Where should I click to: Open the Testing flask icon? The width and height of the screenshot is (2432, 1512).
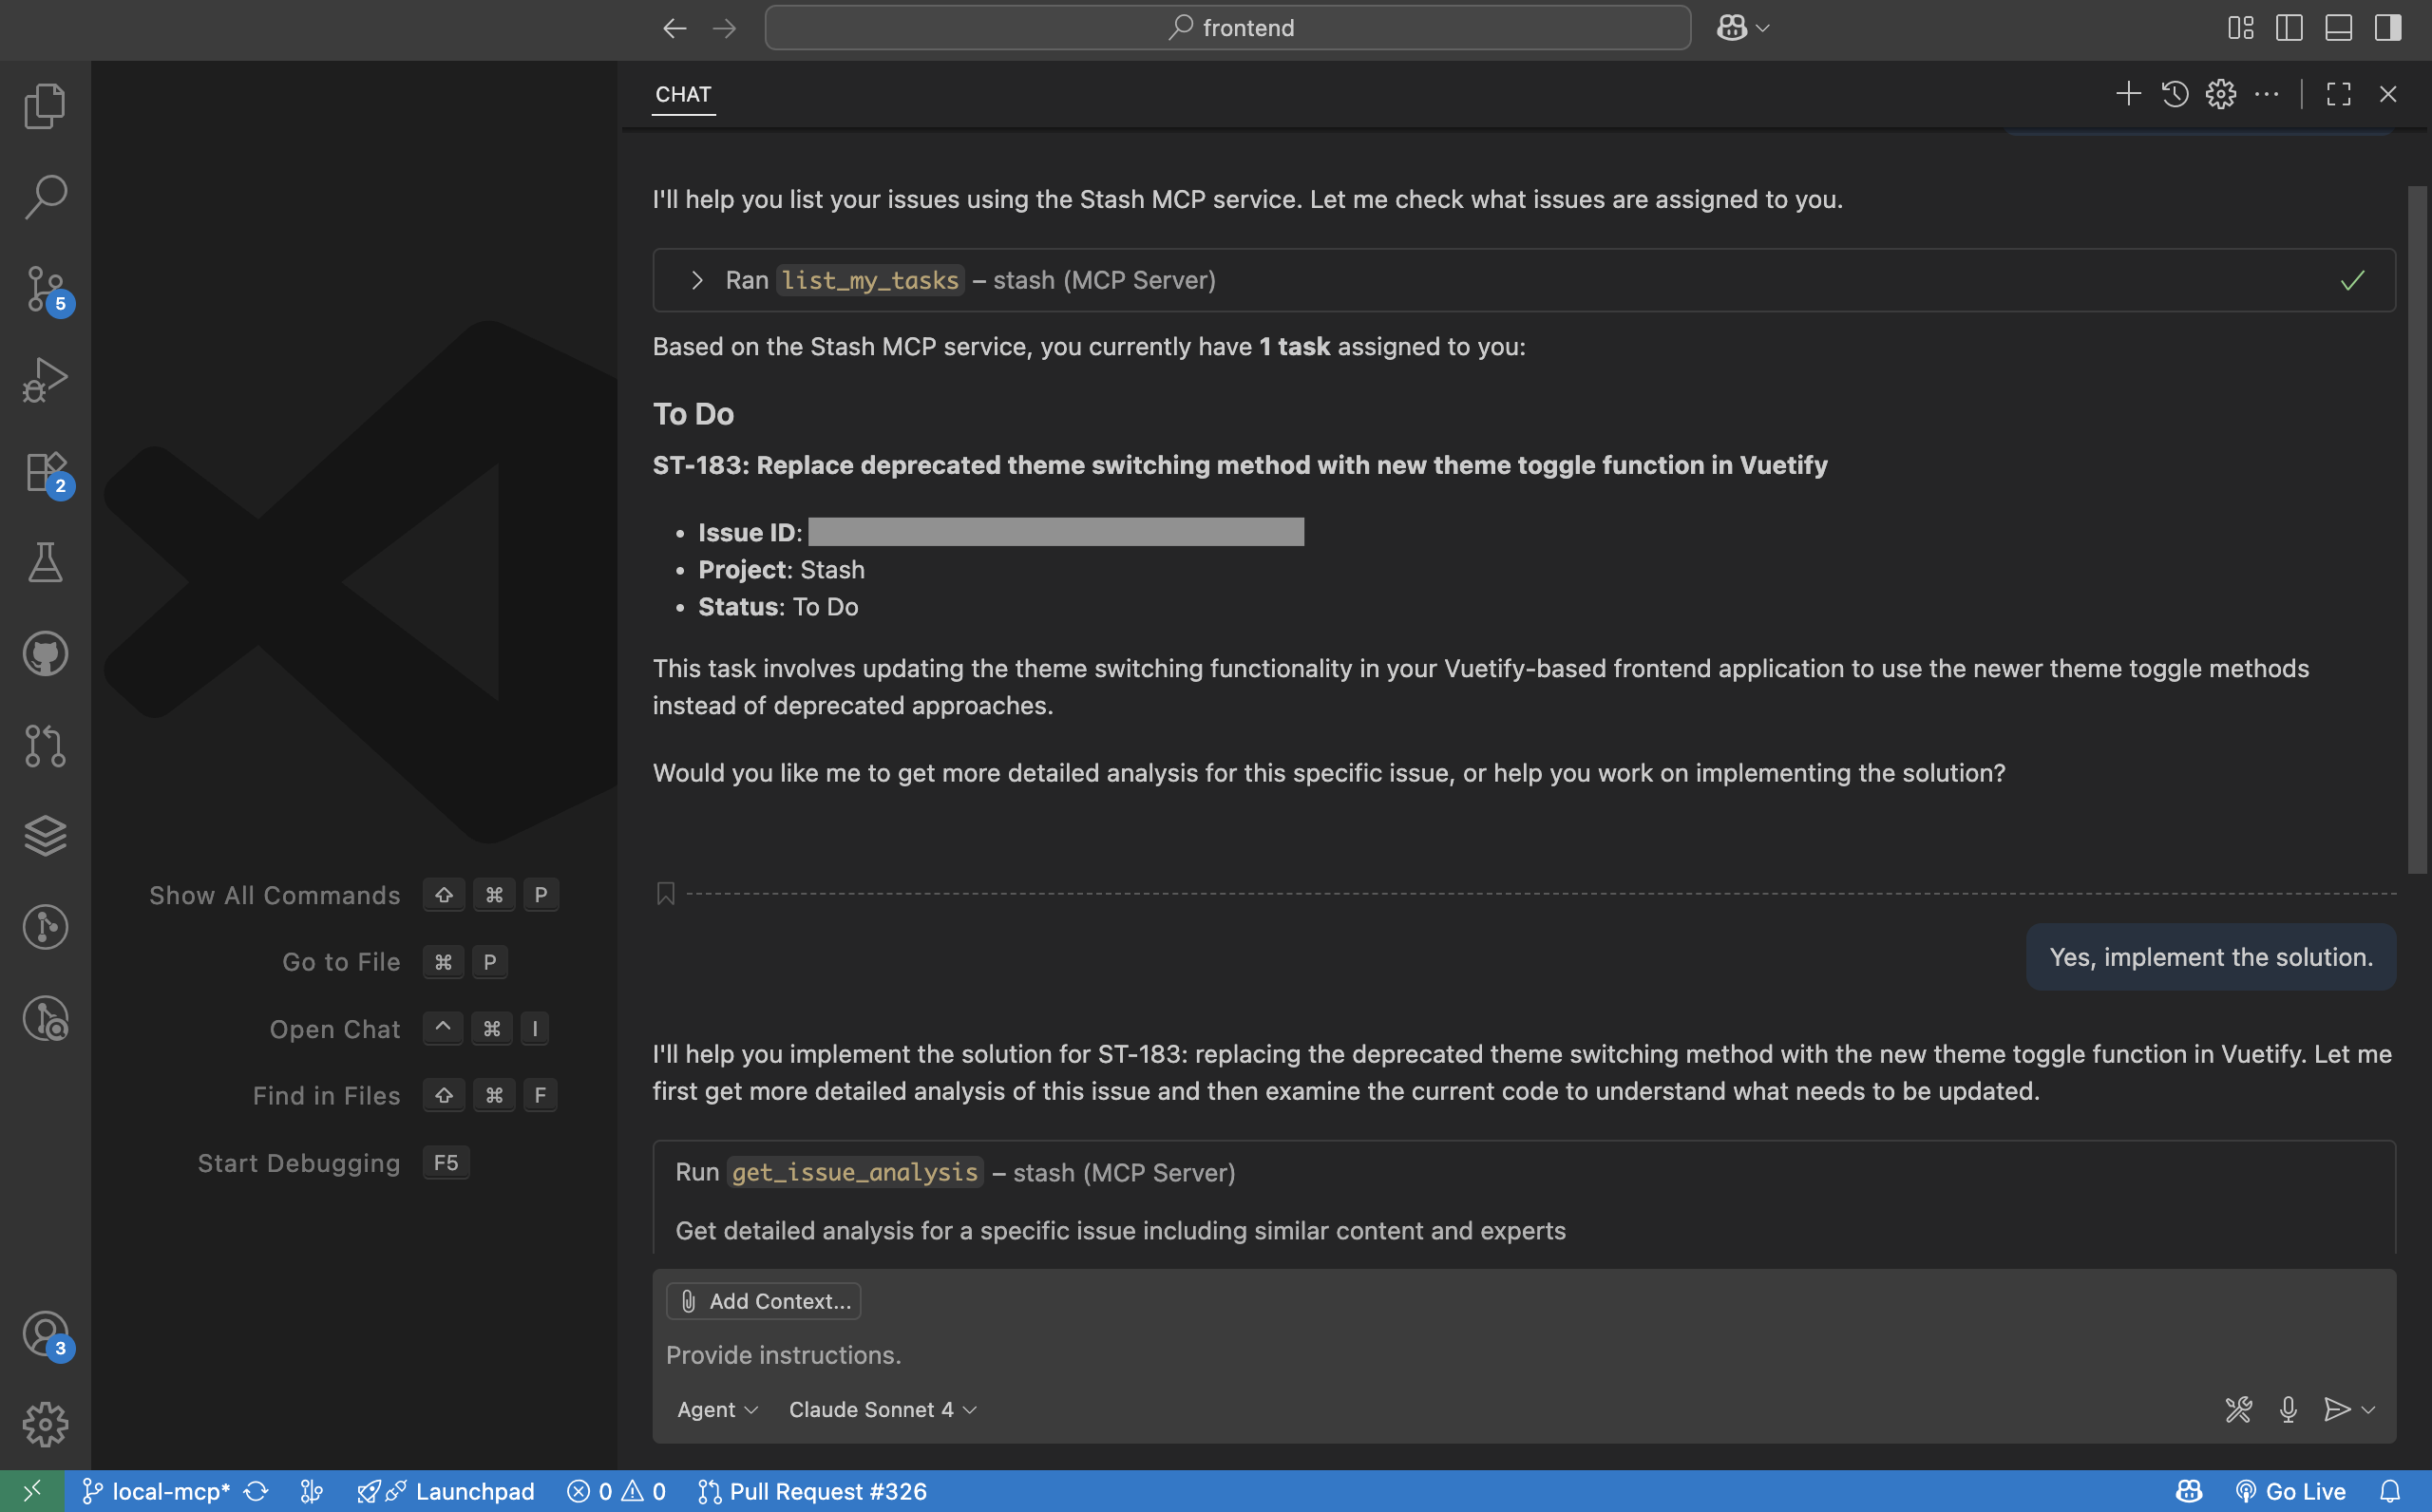coord(45,562)
